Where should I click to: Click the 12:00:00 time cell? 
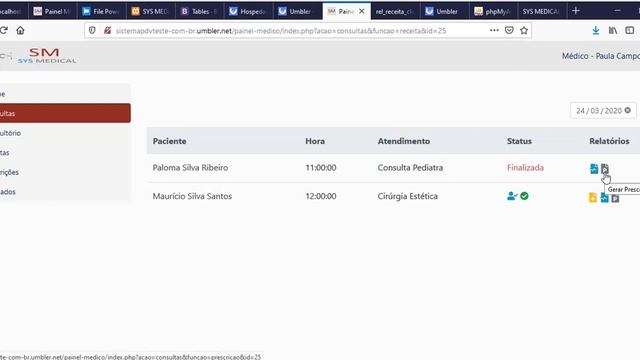(x=321, y=196)
